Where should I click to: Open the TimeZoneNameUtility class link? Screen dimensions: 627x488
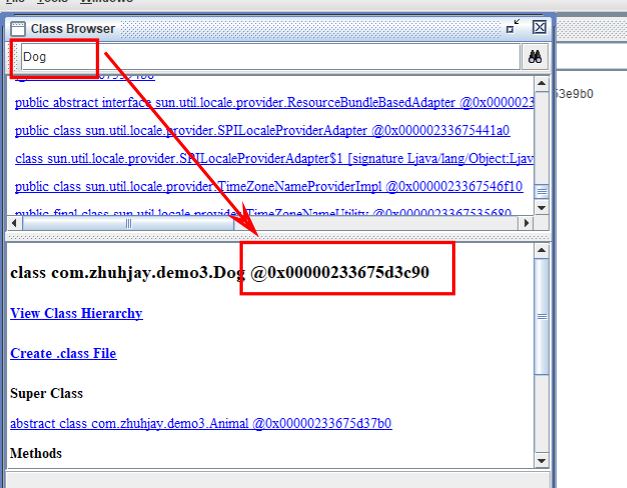tap(268, 212)
